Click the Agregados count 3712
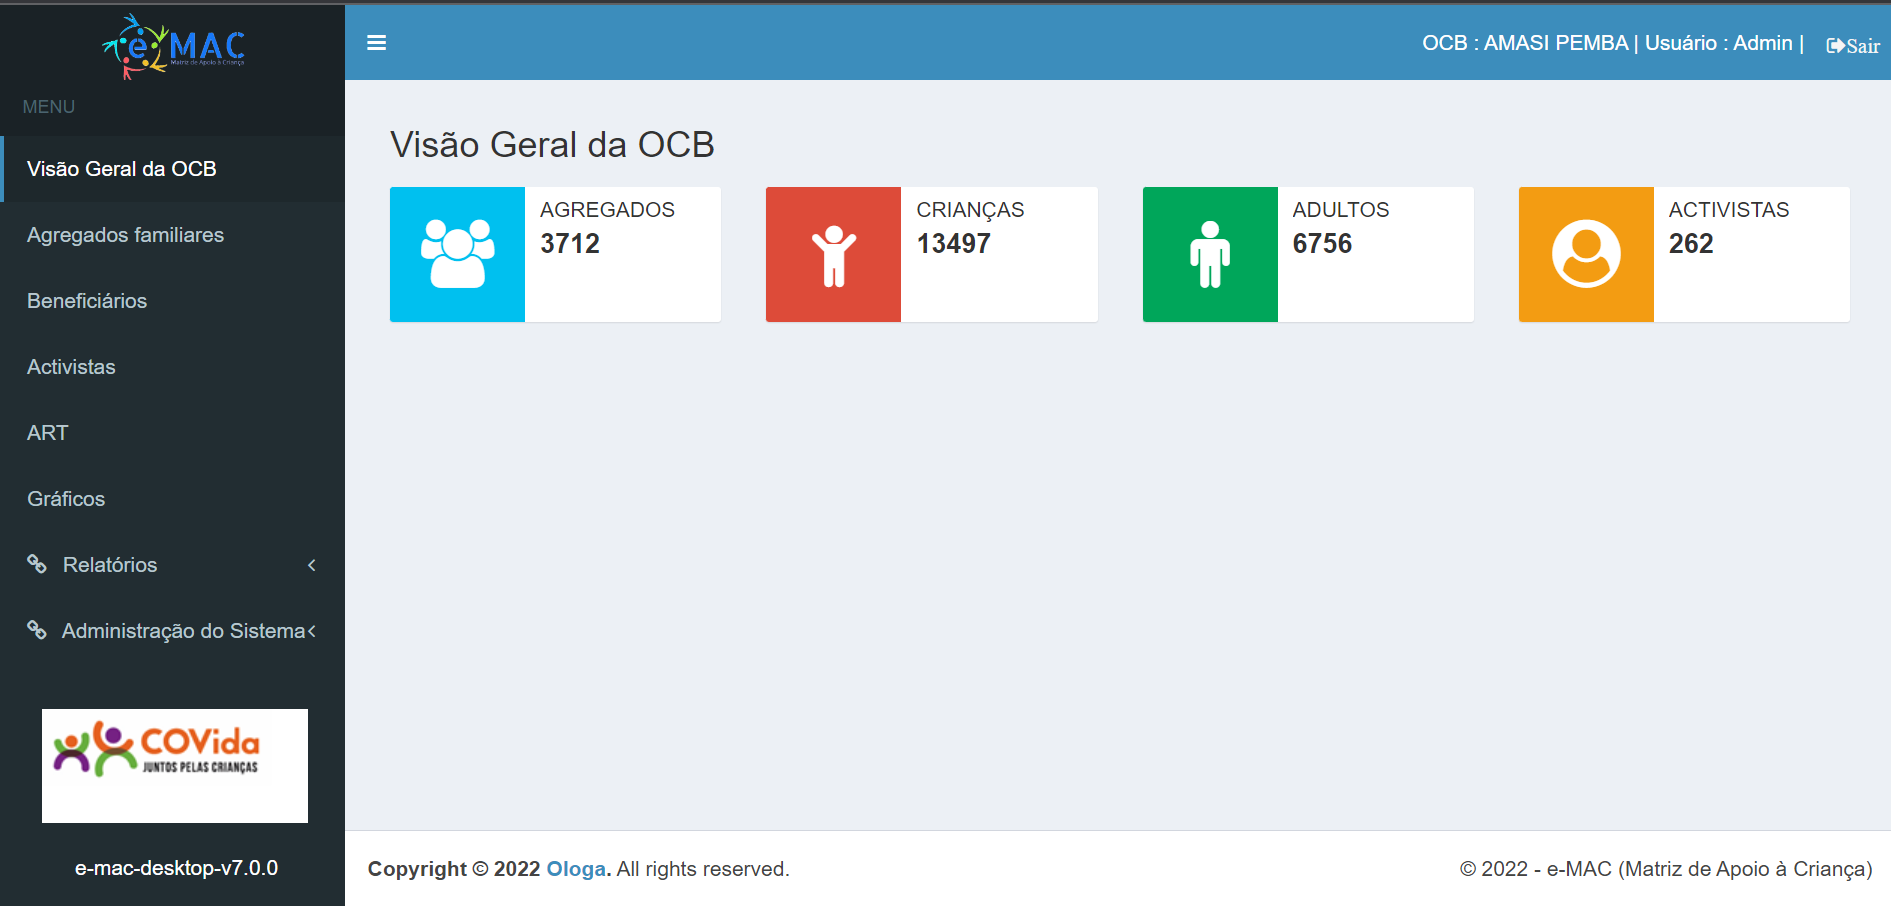The image size is (1891, 906). [x=570, y=244]
